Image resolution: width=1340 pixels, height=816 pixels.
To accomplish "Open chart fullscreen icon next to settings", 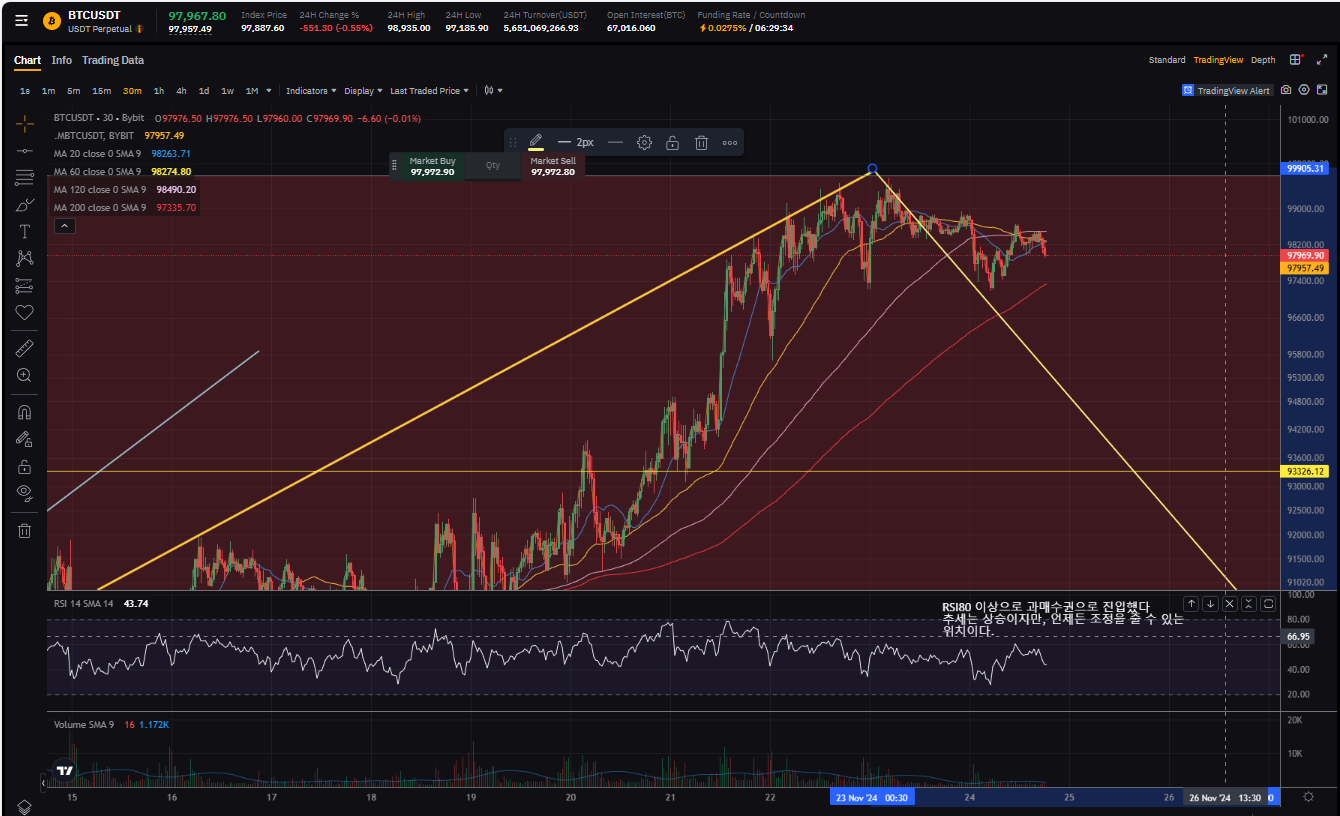I will [1321, 90].
